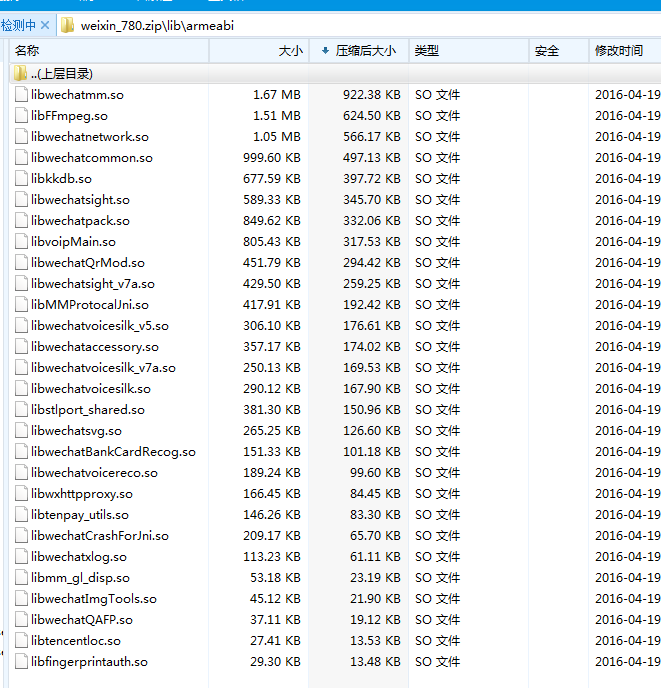Image resolution: width=661 pixels, height=688 pixels.
Task: Click libMMProtocalJni.so file icon
Action: [21, 305]
